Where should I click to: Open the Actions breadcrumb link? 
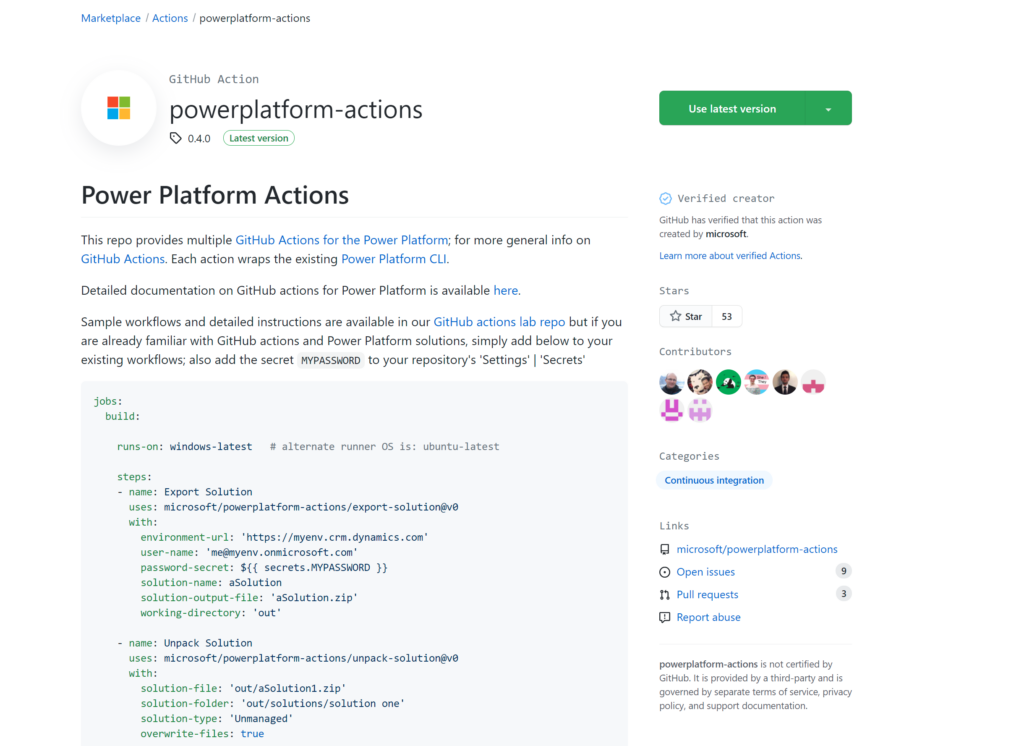click(x=170, y=18)
